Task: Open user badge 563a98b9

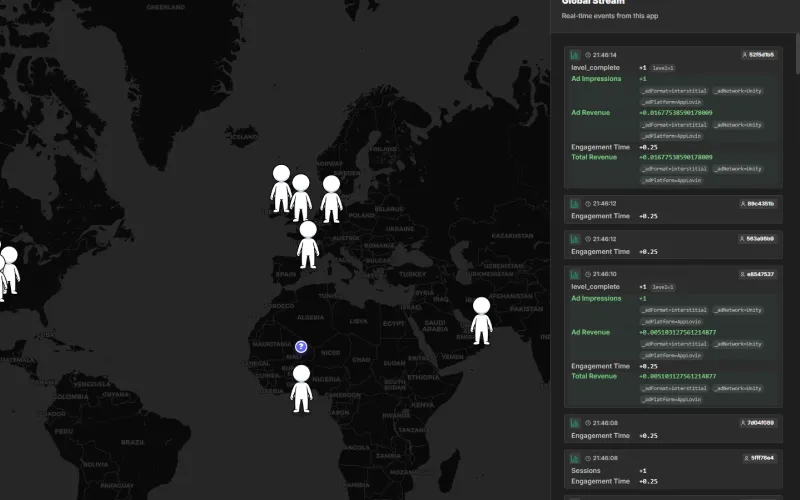Action: coord(757,239)
